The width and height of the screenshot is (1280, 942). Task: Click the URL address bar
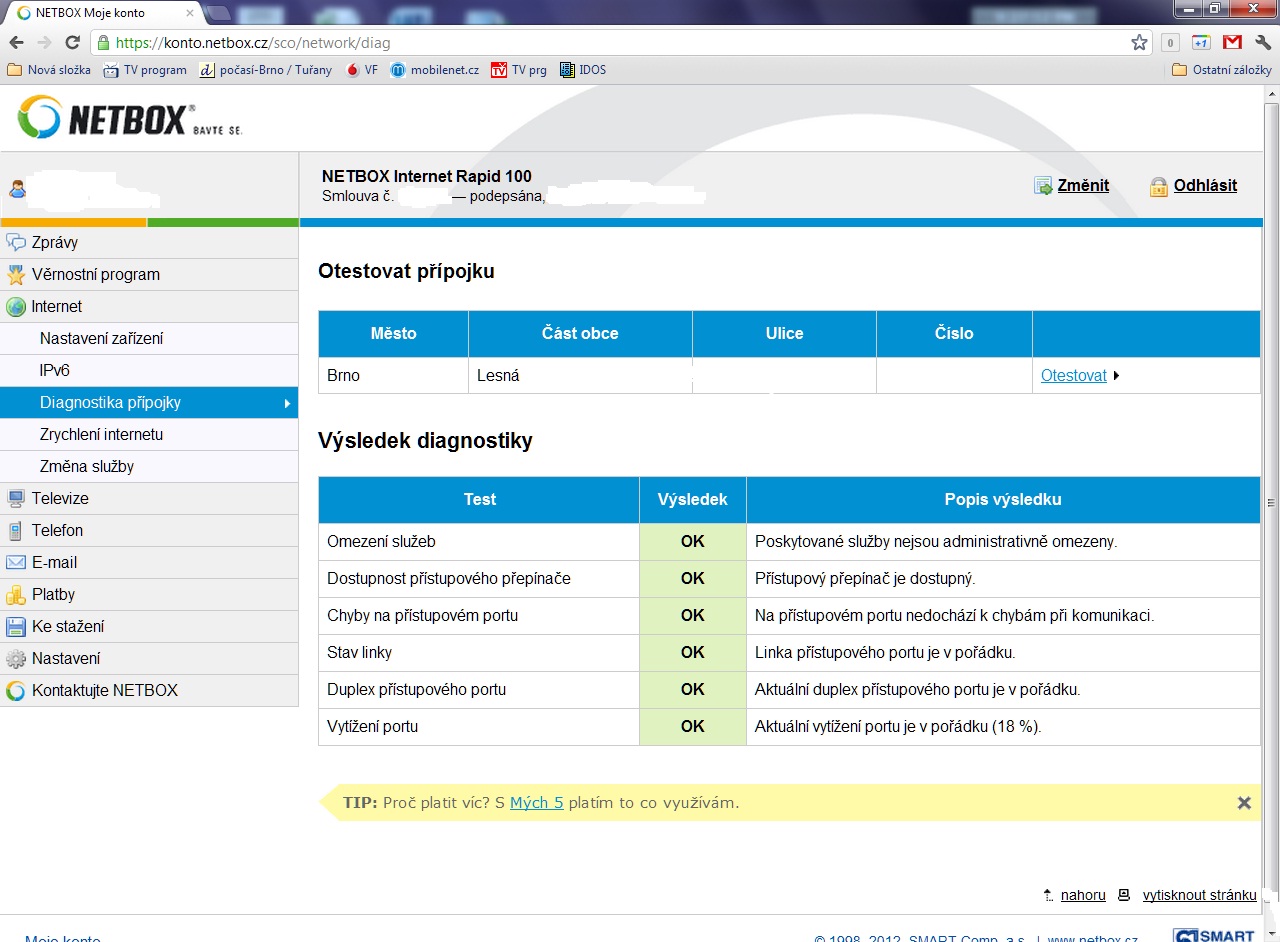tap(600, 43)
